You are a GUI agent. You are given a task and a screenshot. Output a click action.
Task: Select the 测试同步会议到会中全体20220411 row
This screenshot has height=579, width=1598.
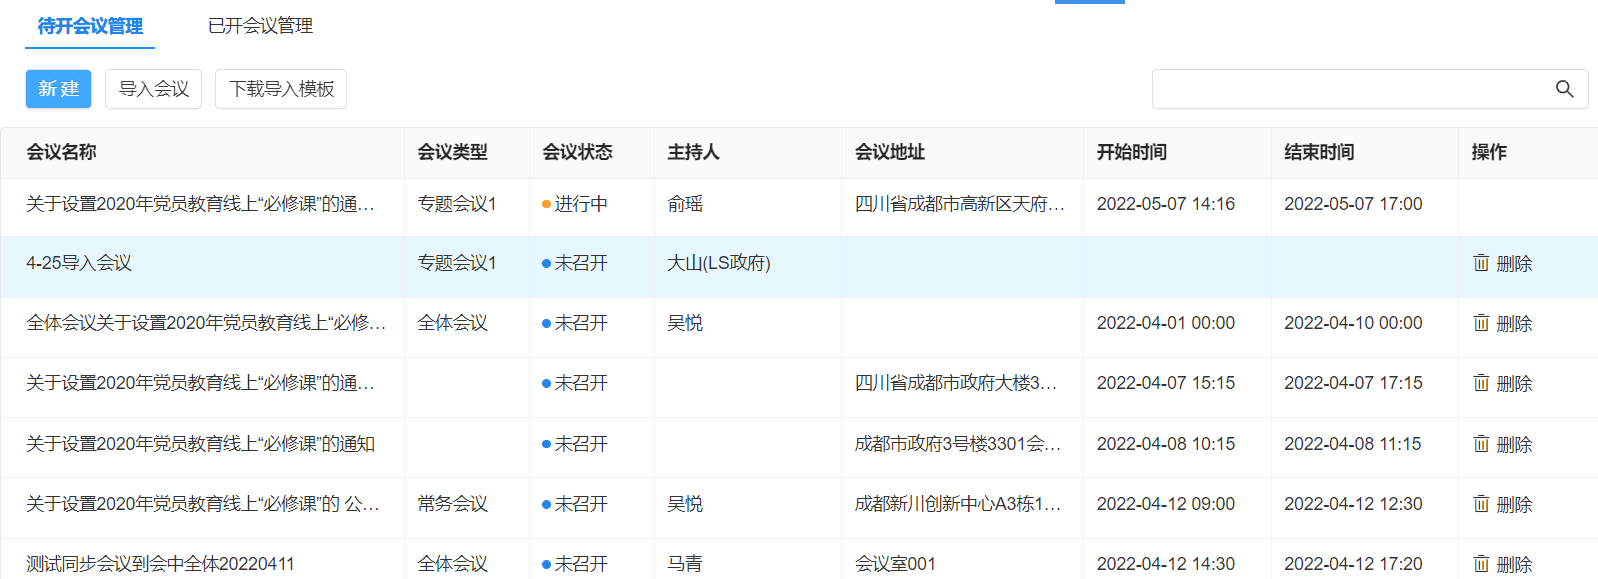[799, 563]
